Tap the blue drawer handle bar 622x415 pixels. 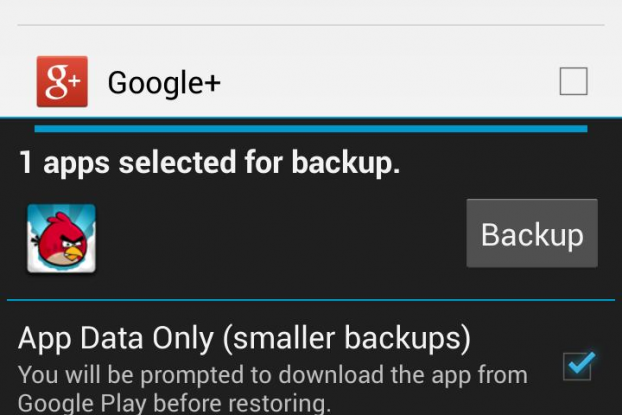tap(310, 129)
